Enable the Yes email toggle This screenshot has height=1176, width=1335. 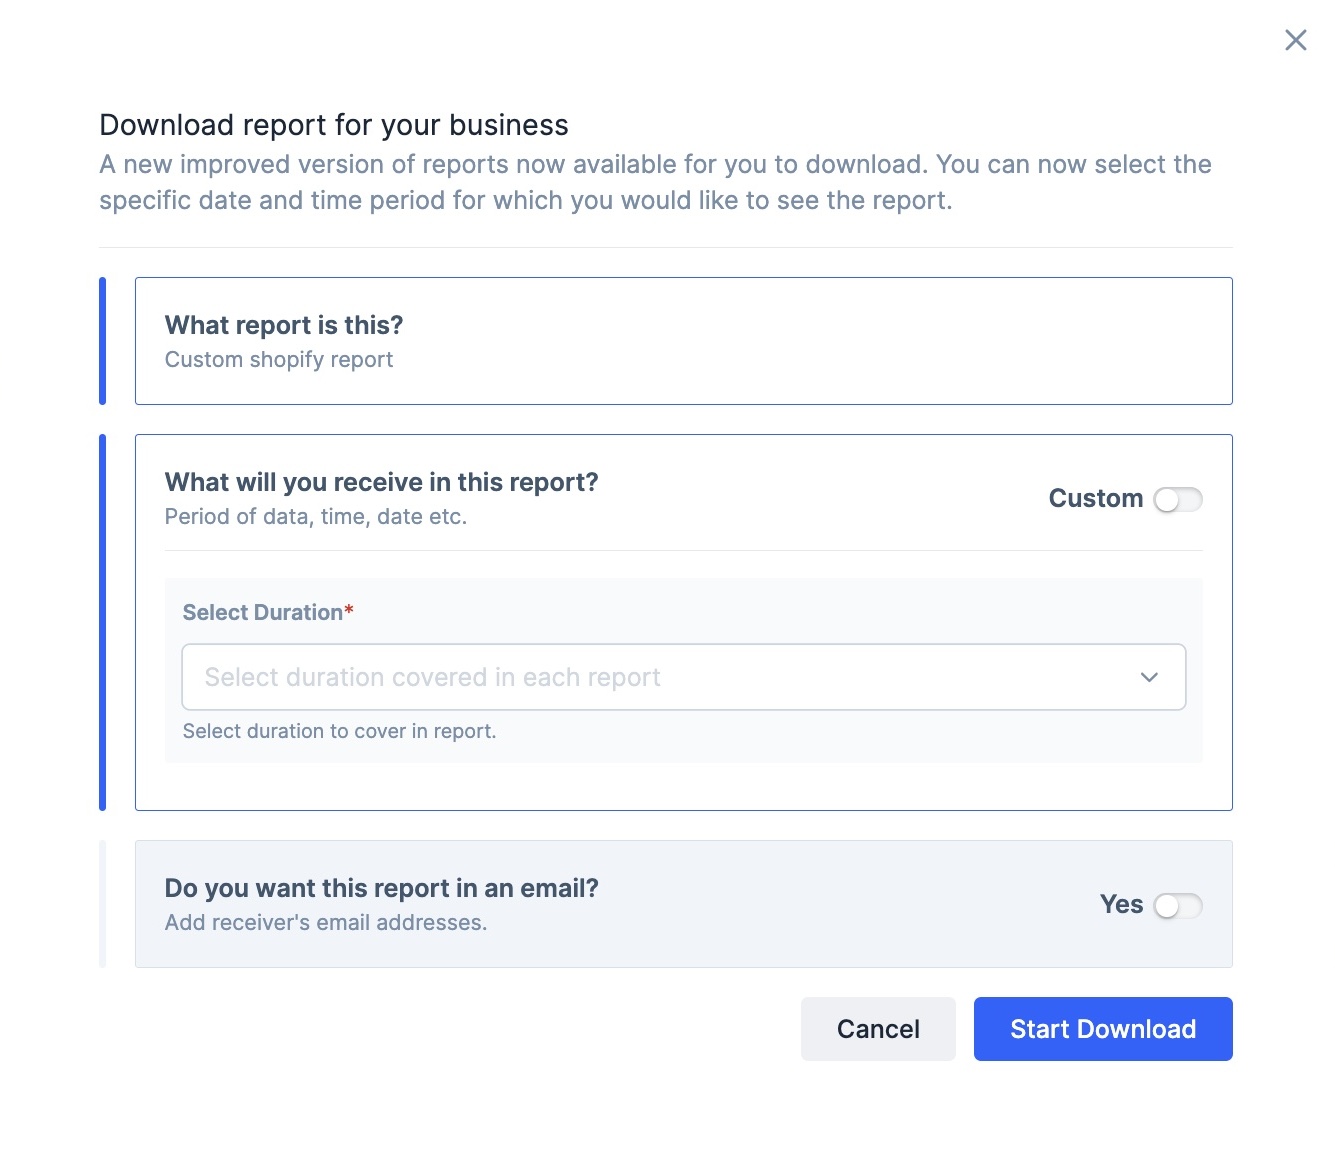(1177, 905)
